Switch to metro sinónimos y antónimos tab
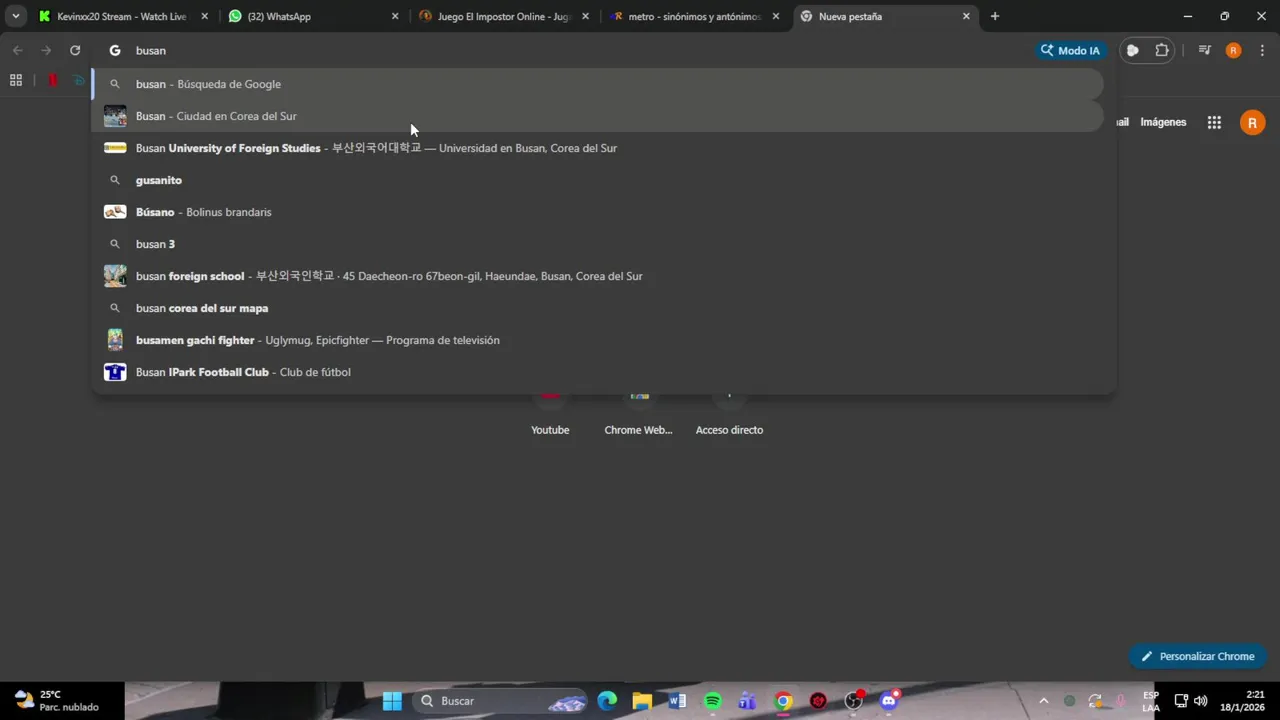Viewport: 1280px width, 720px height. coord(693,16)
